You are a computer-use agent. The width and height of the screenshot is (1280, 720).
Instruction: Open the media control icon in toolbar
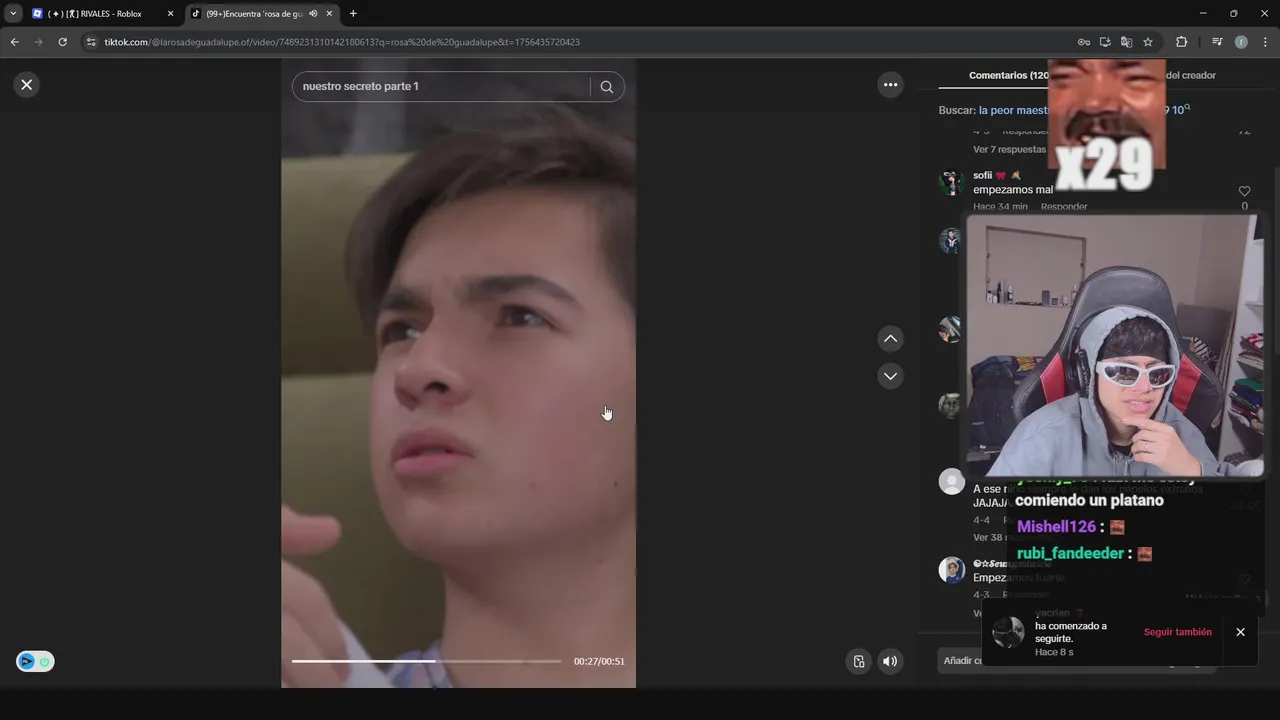1217,42
